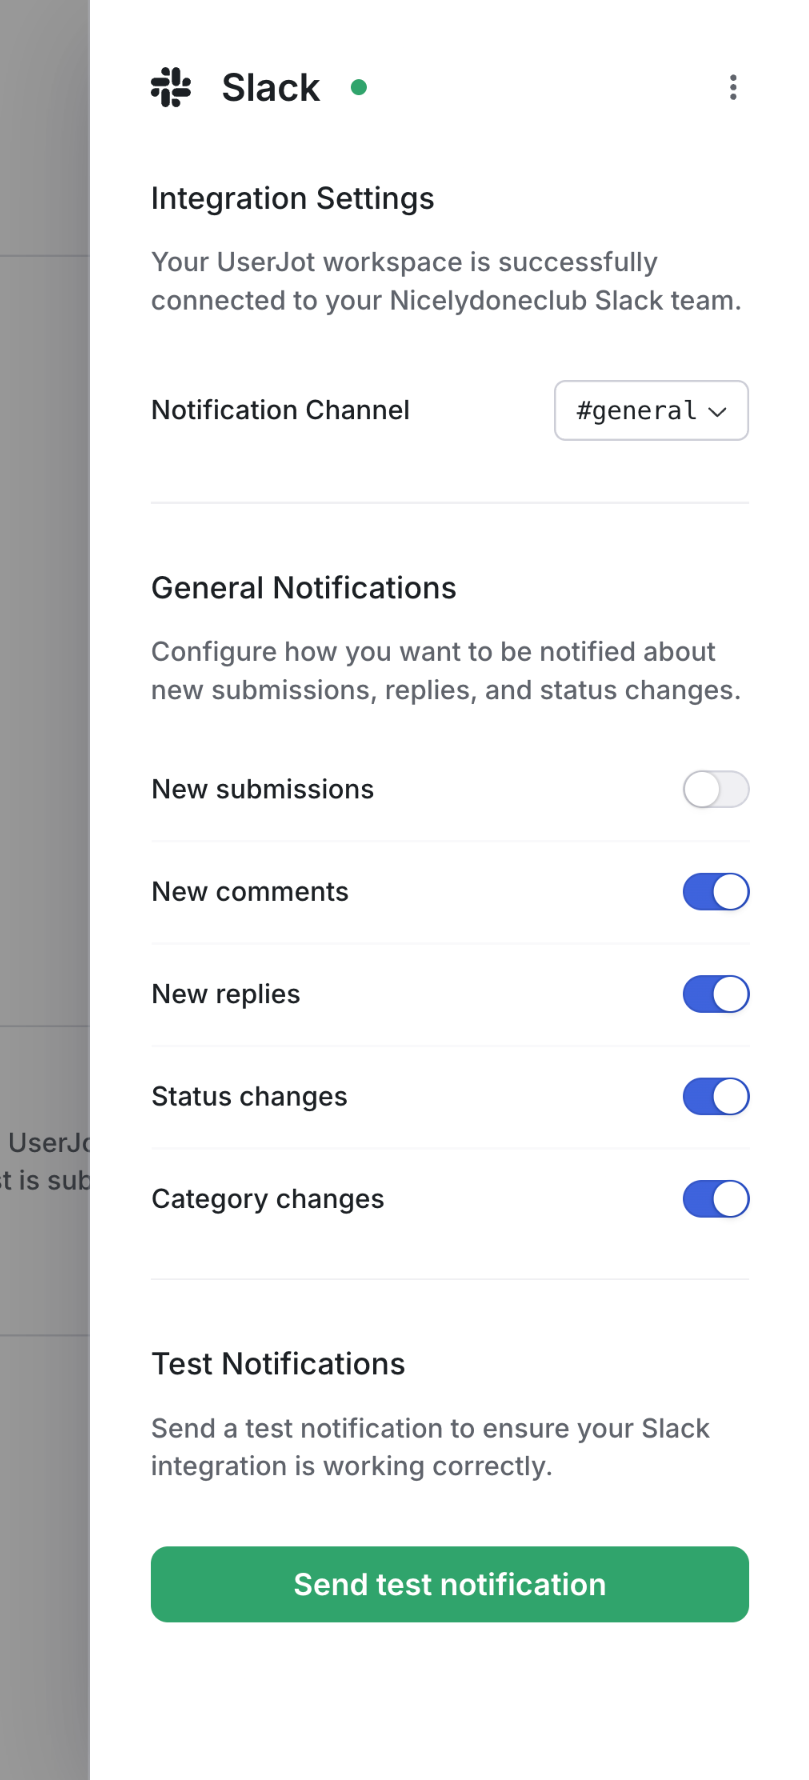Image resolution: width=809 pixels, height=1780 pixels.
Task: Click the dimmed backdrop to dismiss panel
Action: 45,890
